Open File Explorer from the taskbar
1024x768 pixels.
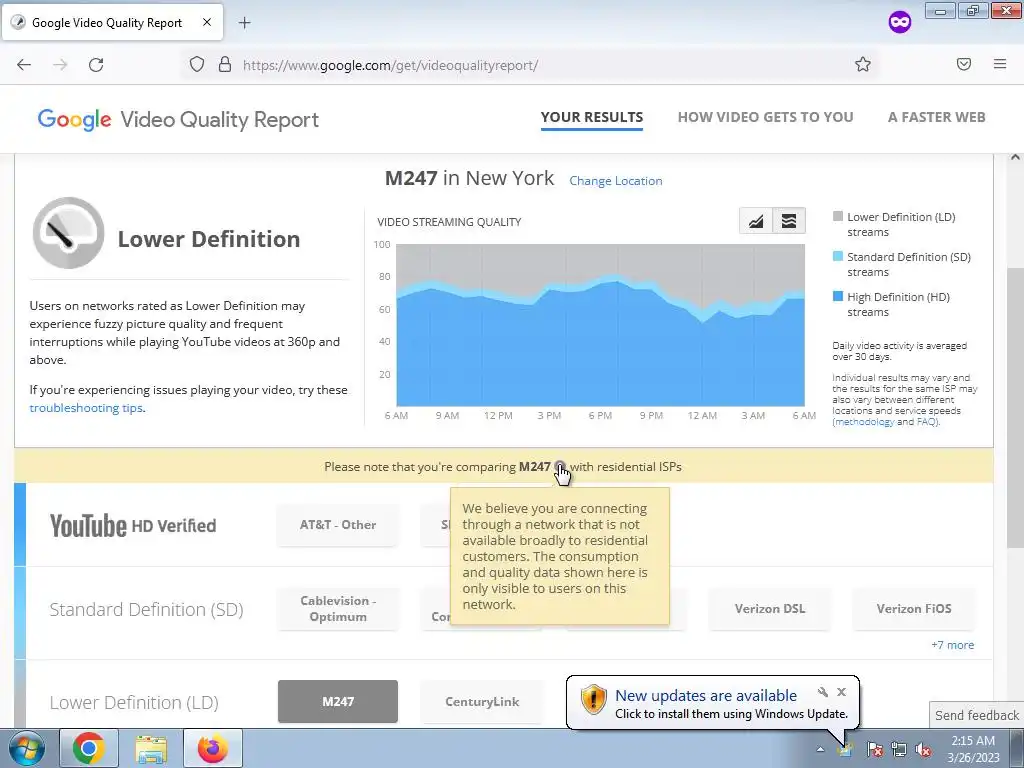[x=151, y=748]
